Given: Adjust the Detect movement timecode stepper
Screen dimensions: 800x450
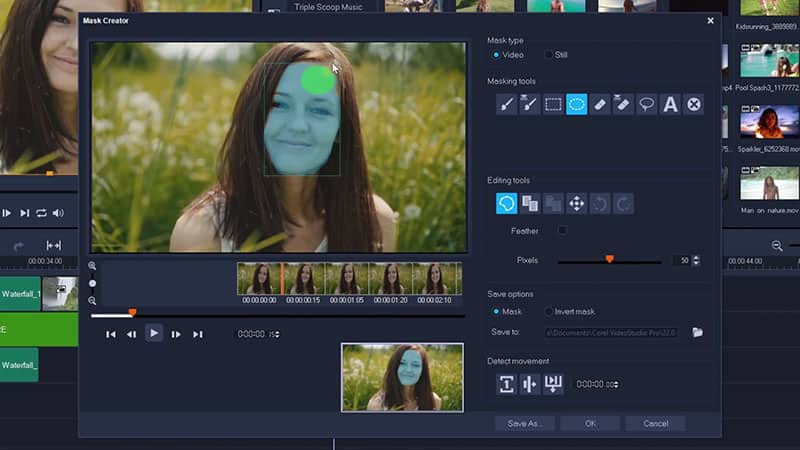Looking at the screenshot, I should pos(615,384).
